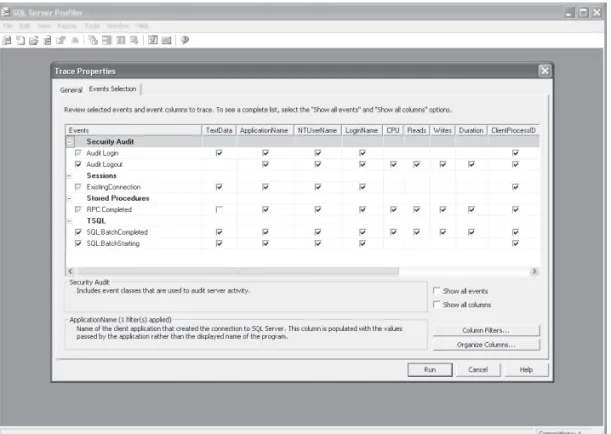
Task: Uncheck CPU for Audit Logout
Action: click(x=393, y=164)
